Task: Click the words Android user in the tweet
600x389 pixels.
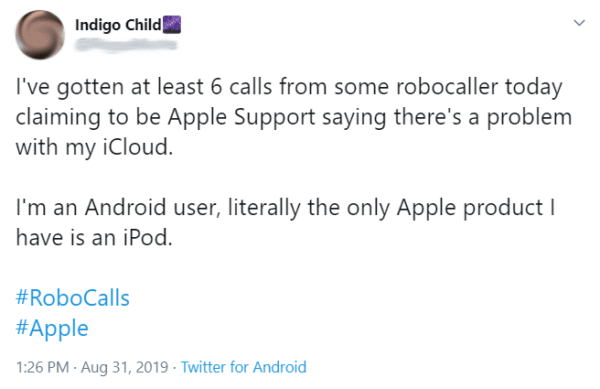Action: coord(153,208)
